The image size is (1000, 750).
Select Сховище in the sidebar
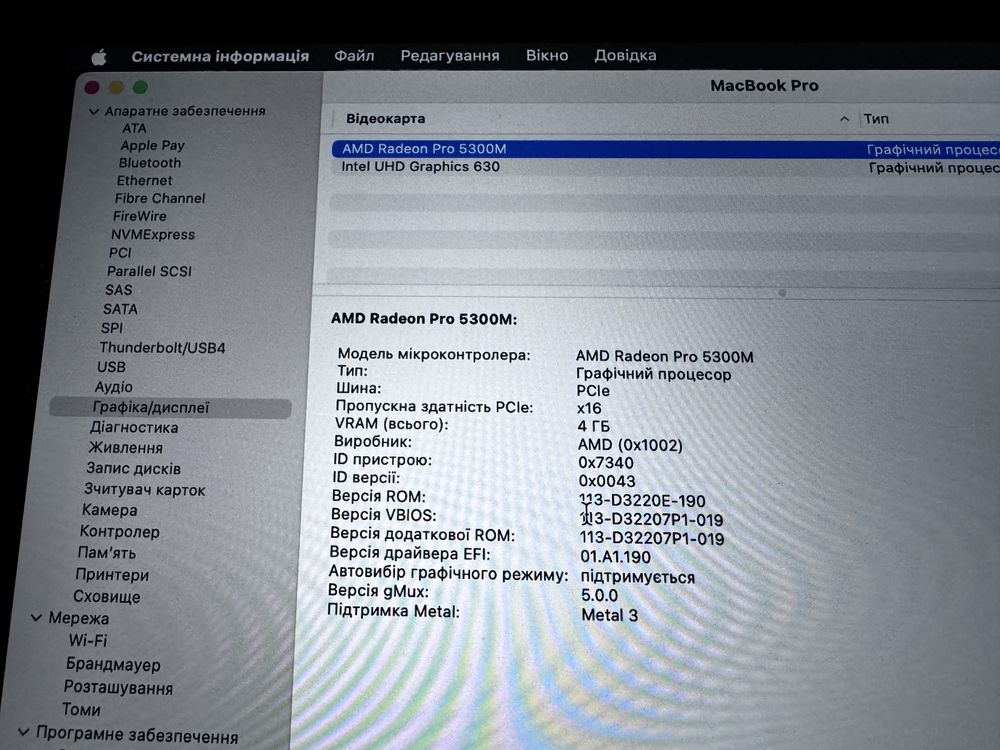click(107, 596)
